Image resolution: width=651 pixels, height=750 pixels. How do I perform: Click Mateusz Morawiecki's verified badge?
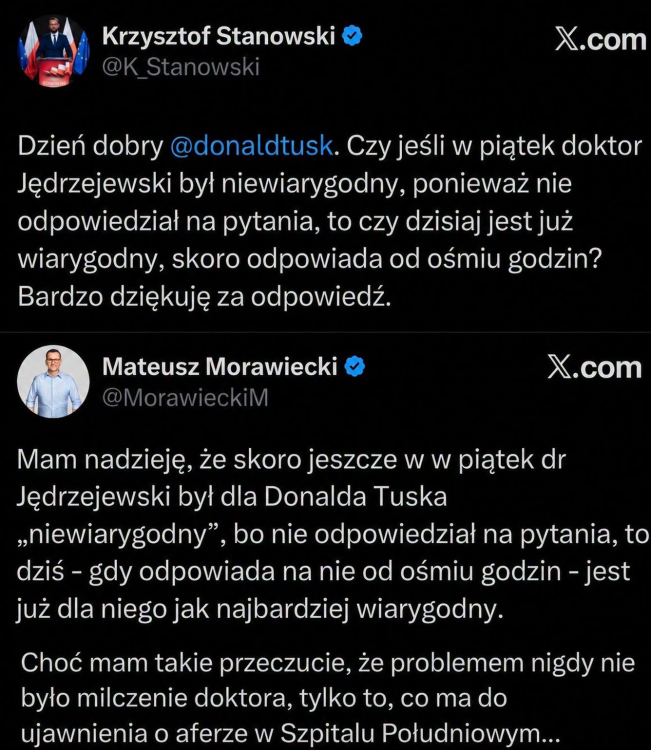click(355, 367)
